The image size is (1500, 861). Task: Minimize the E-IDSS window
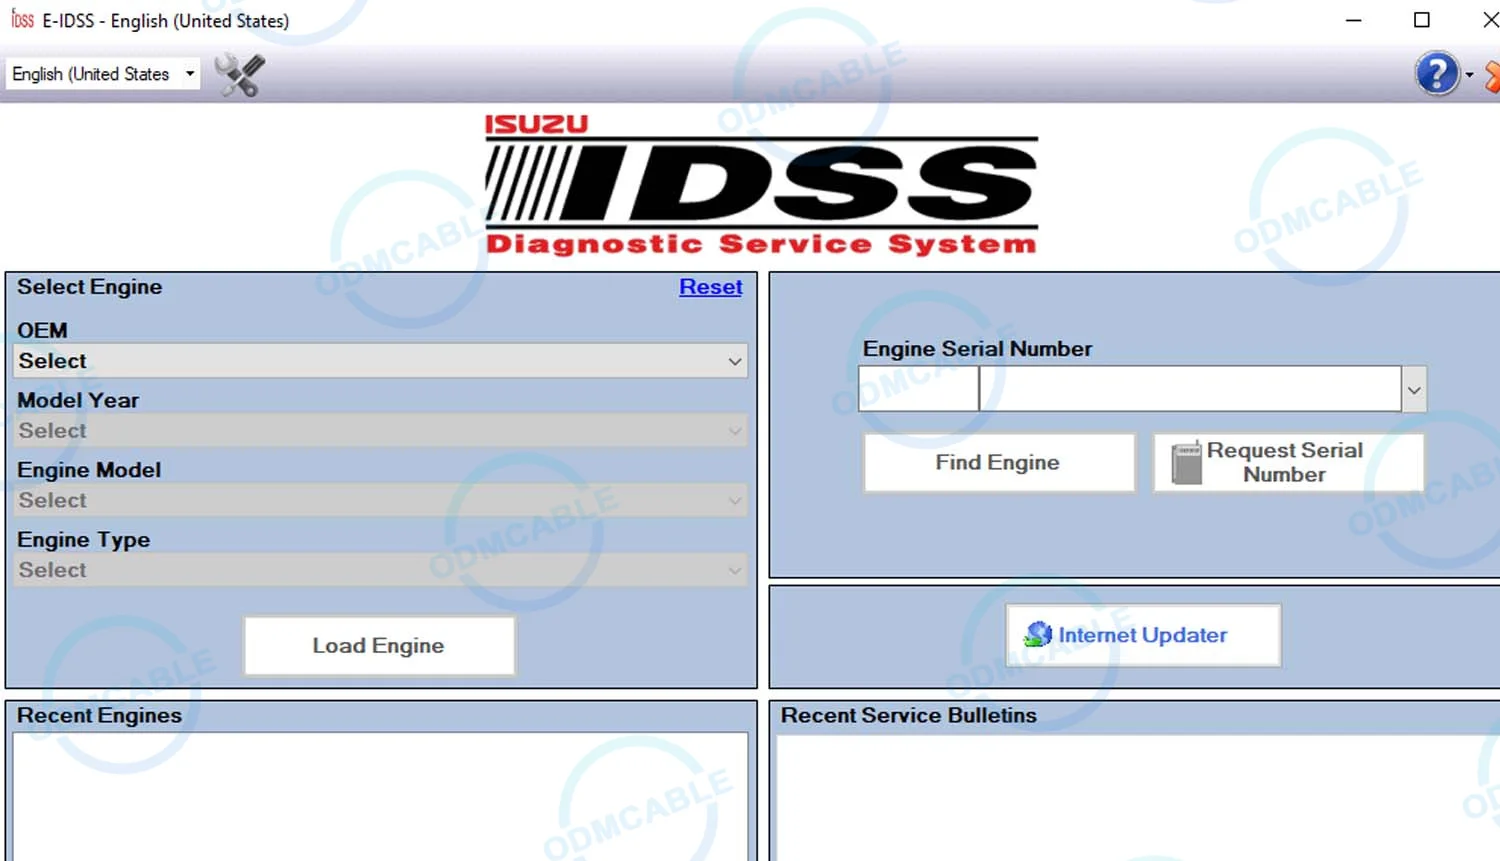[x=1354, y=20]
